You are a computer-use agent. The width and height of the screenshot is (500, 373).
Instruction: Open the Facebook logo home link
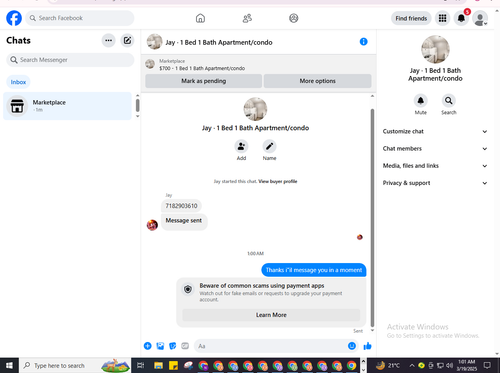14,18
